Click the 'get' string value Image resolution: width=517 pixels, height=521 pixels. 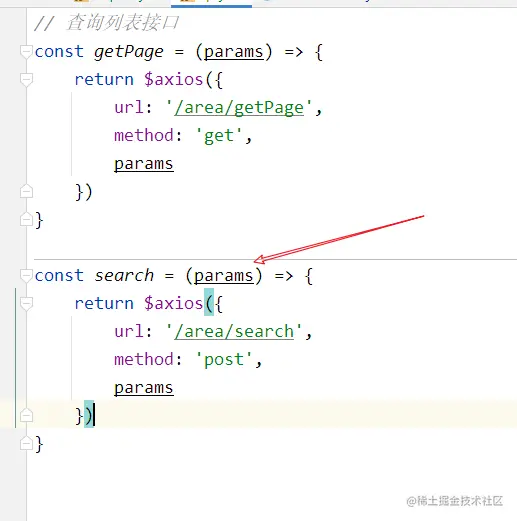point(219,136)
